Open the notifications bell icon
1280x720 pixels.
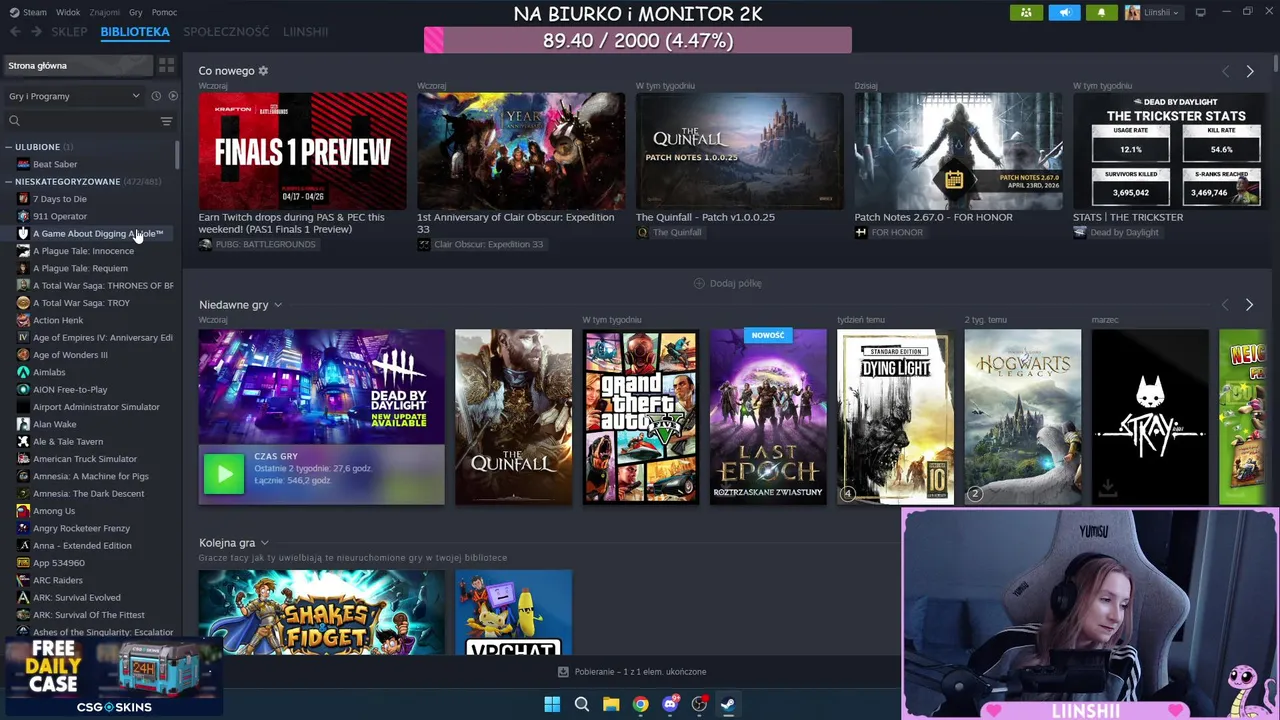[1102, 12]
